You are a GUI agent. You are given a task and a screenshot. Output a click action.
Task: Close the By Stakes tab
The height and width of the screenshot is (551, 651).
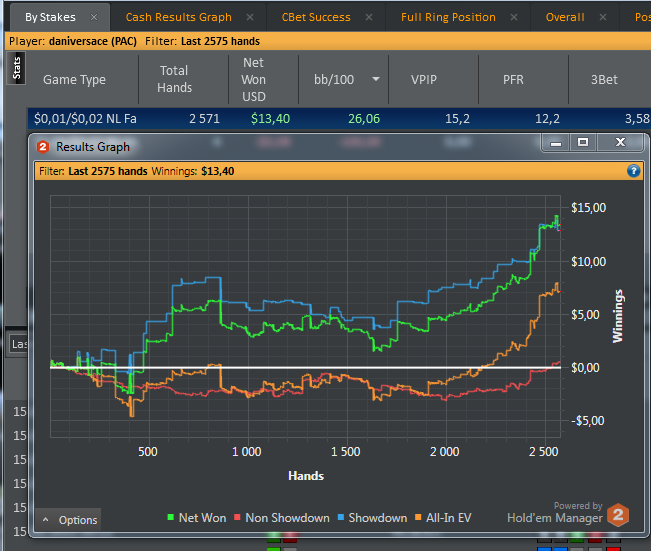pyautogui.click(x=94, y=17)
